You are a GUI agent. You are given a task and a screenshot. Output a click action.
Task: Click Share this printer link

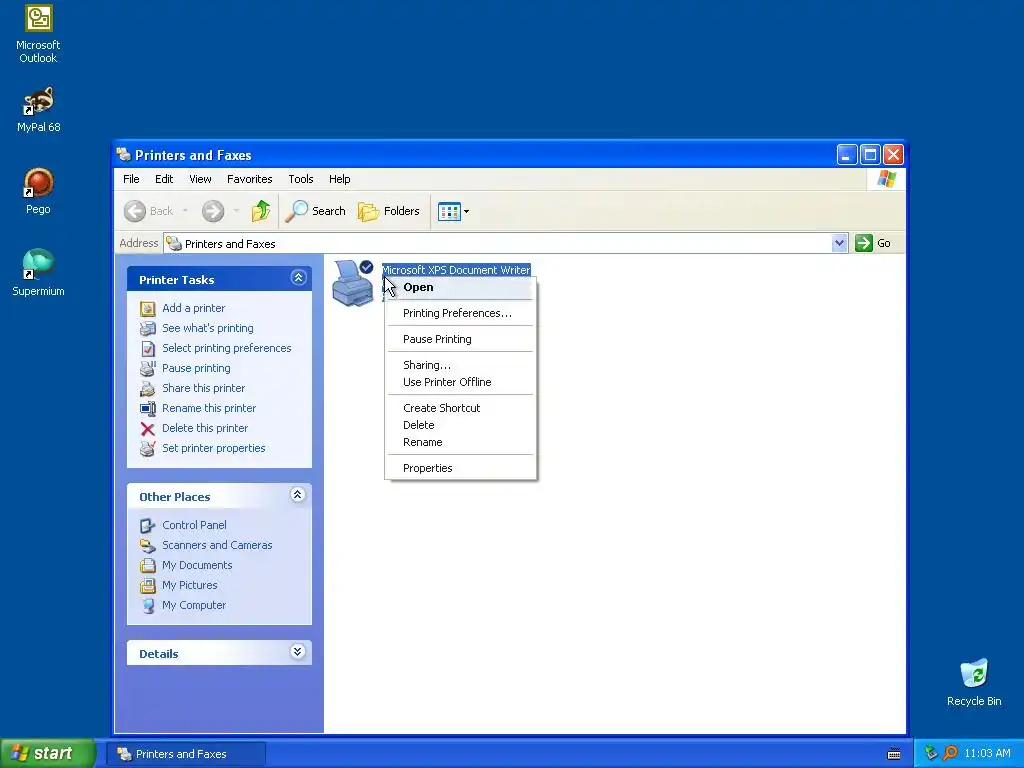coord(204,388)
